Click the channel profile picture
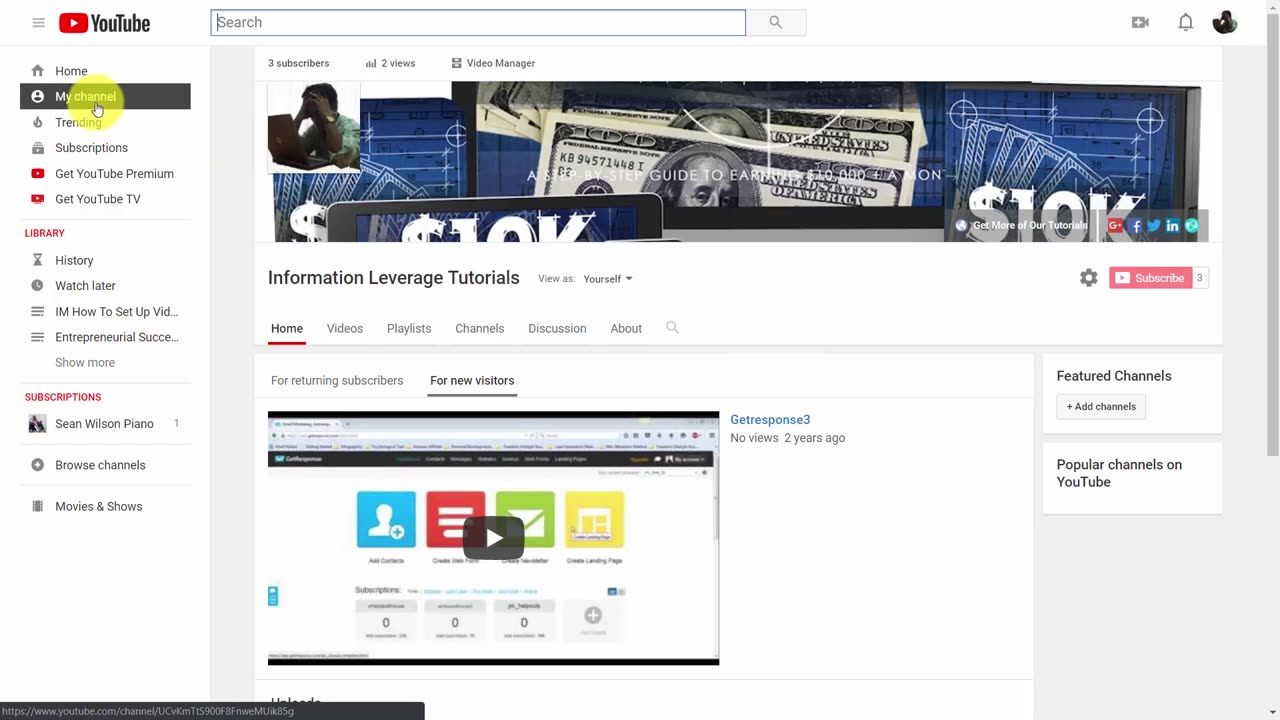The image size is (1280, 720). point(314,127)
